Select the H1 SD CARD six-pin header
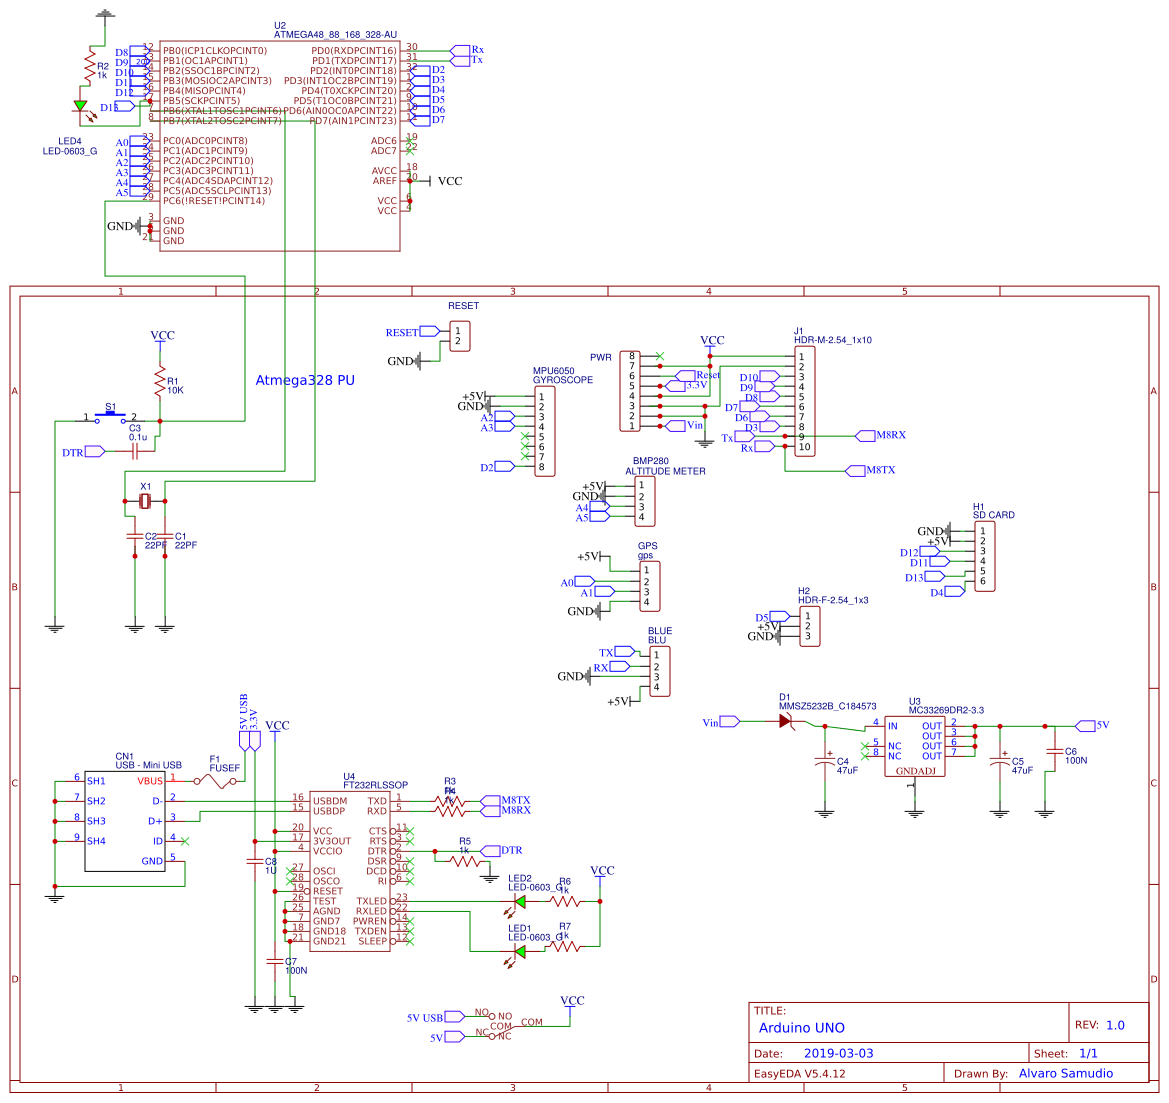1169x1103 pixels. point(985,556)
